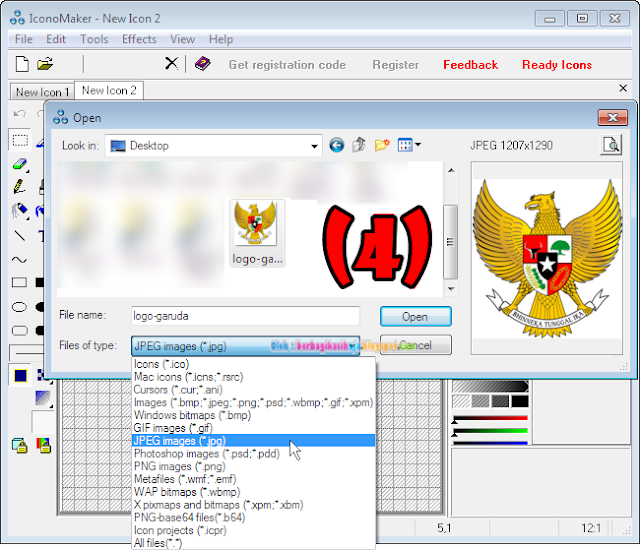Screen dimensions: 640x550
Task: Collapse the Files of type combo box
Action: click(353, 346)
